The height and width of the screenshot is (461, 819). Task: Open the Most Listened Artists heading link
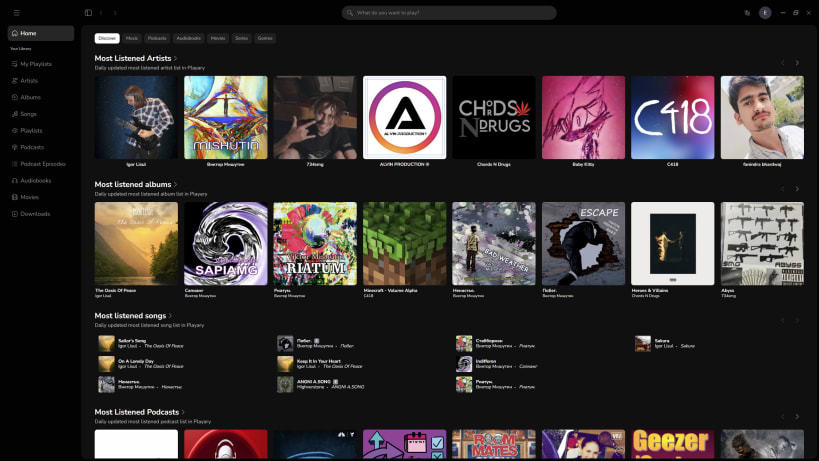coord(133,58)
